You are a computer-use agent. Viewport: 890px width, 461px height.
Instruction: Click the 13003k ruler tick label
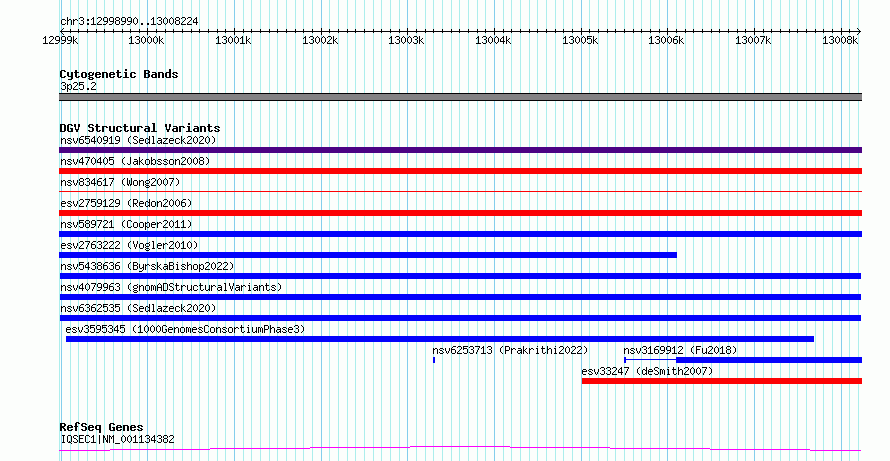(406, 41)
